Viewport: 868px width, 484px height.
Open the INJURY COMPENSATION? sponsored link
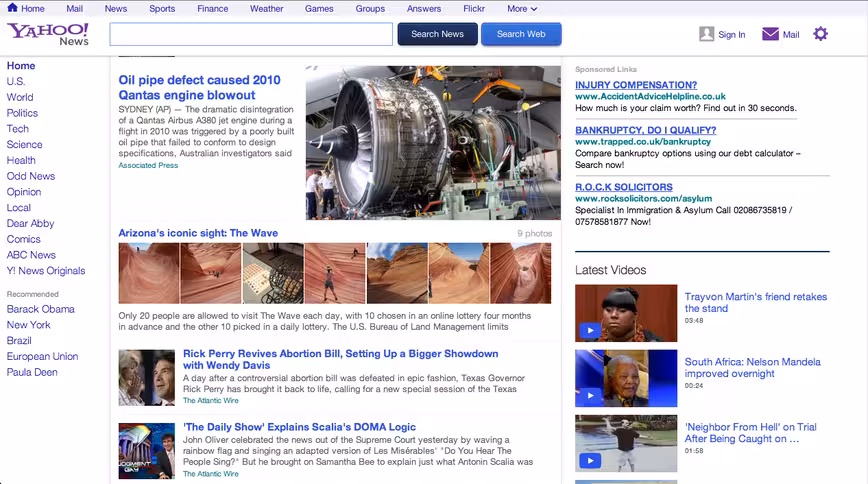point(636,85)
